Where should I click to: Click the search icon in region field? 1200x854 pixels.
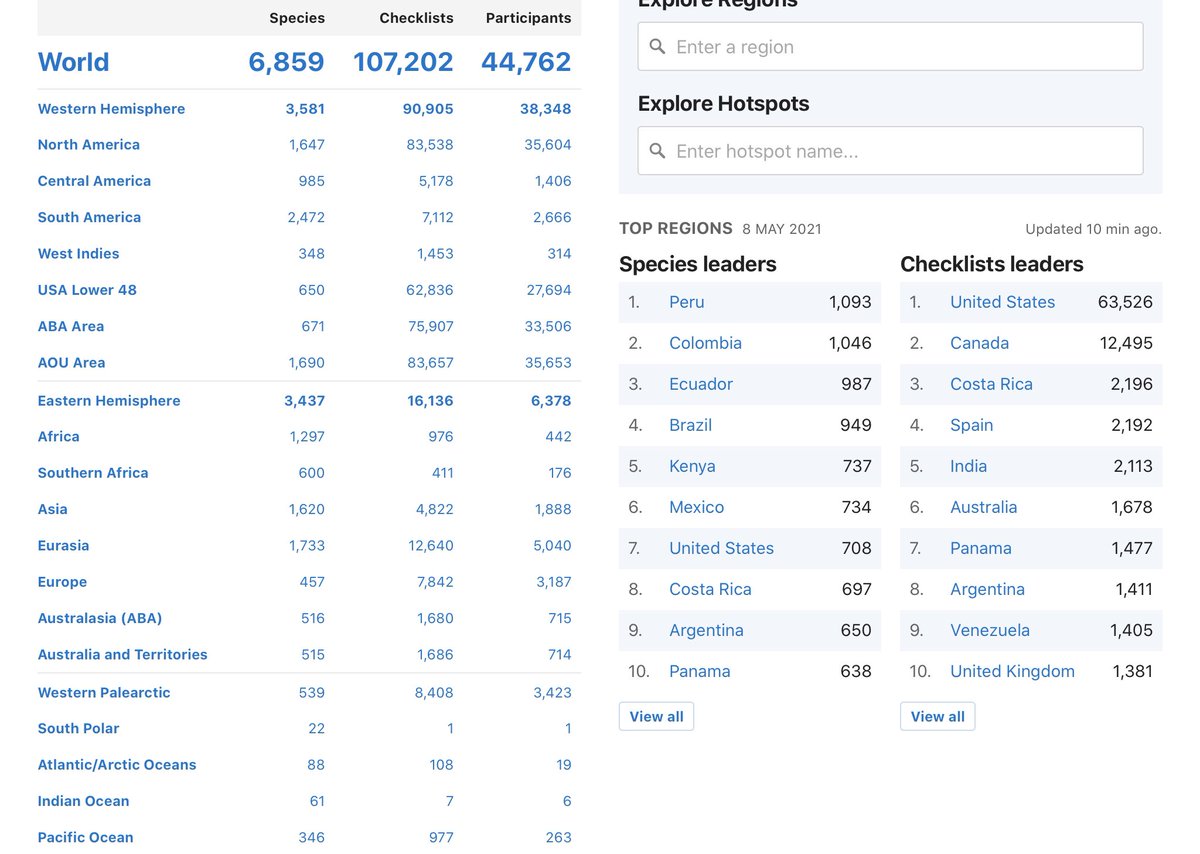pos(657,47)
